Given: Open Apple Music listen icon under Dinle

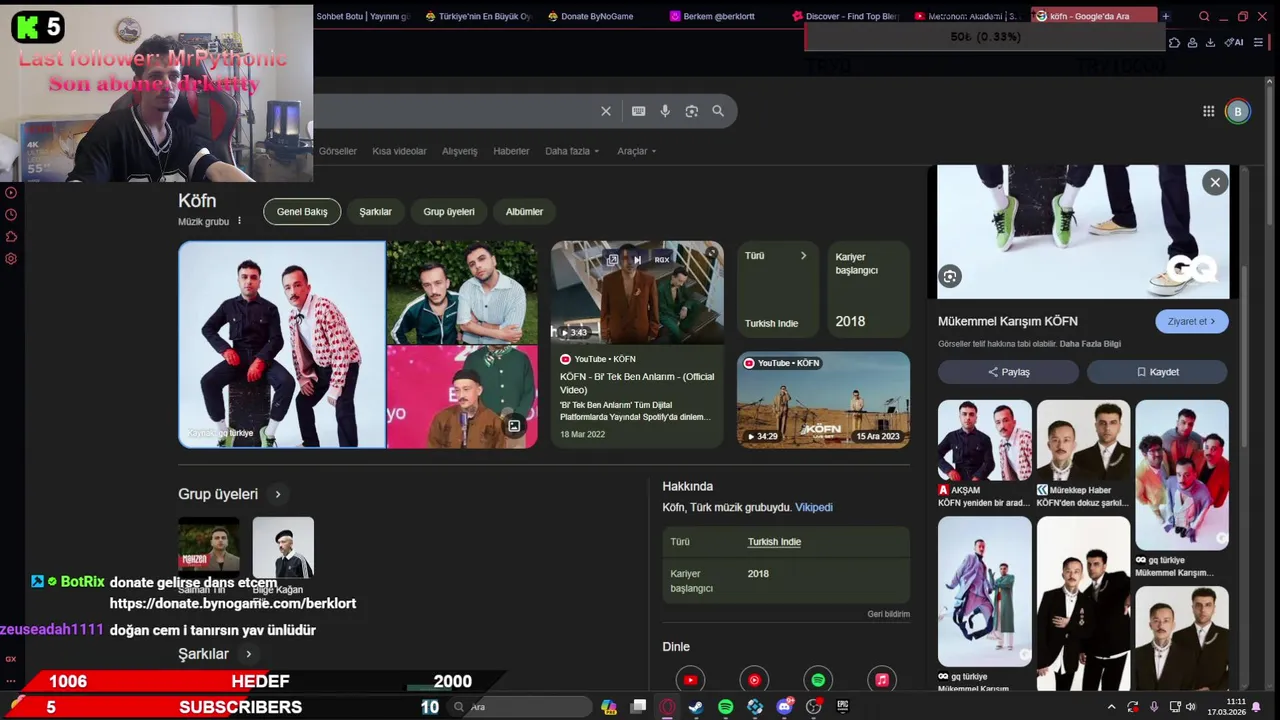Looking at the screenshot, I should [882, 680].
